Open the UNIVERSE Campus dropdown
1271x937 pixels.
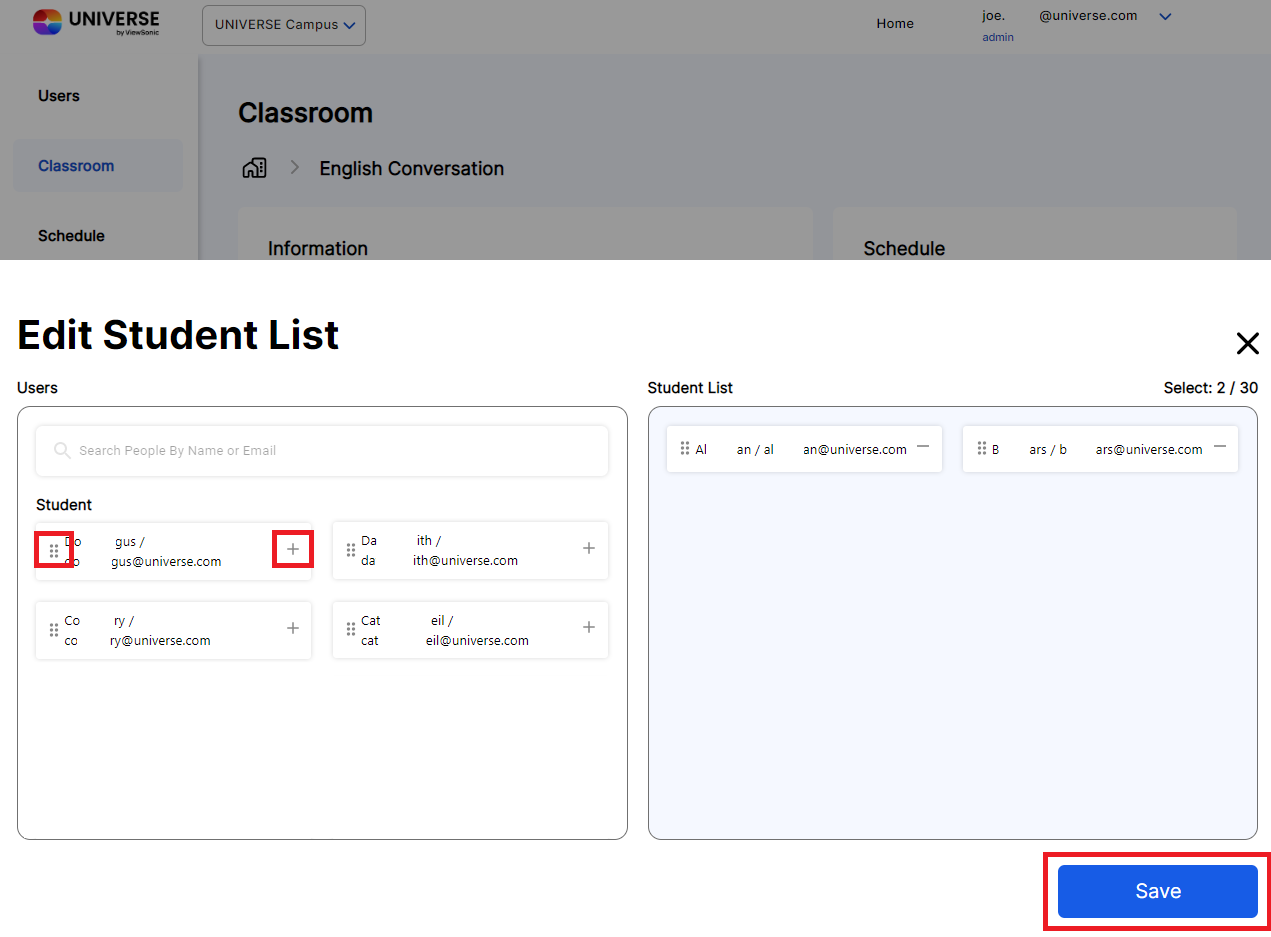(284, 25)
